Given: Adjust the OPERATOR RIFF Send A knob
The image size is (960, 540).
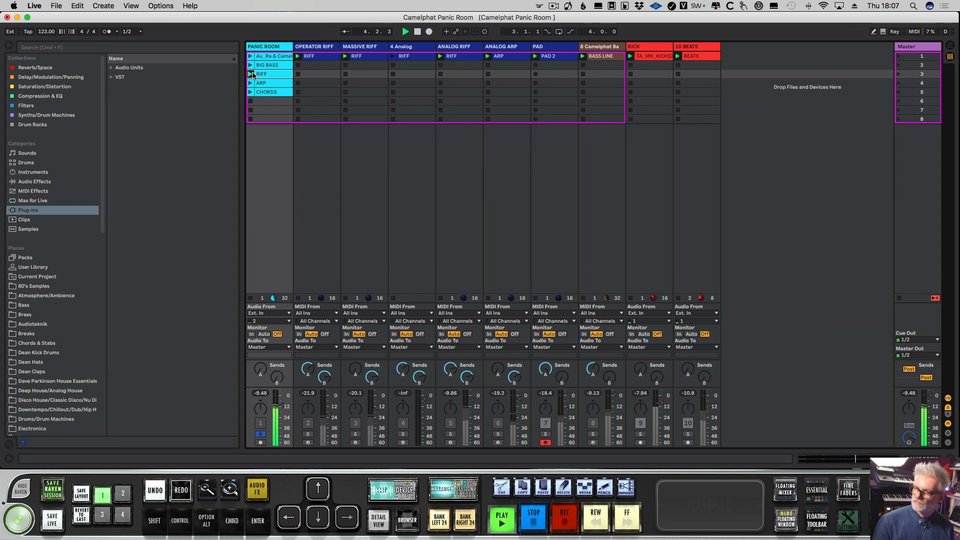Looking at the screenshot, I should click(307, 369).
